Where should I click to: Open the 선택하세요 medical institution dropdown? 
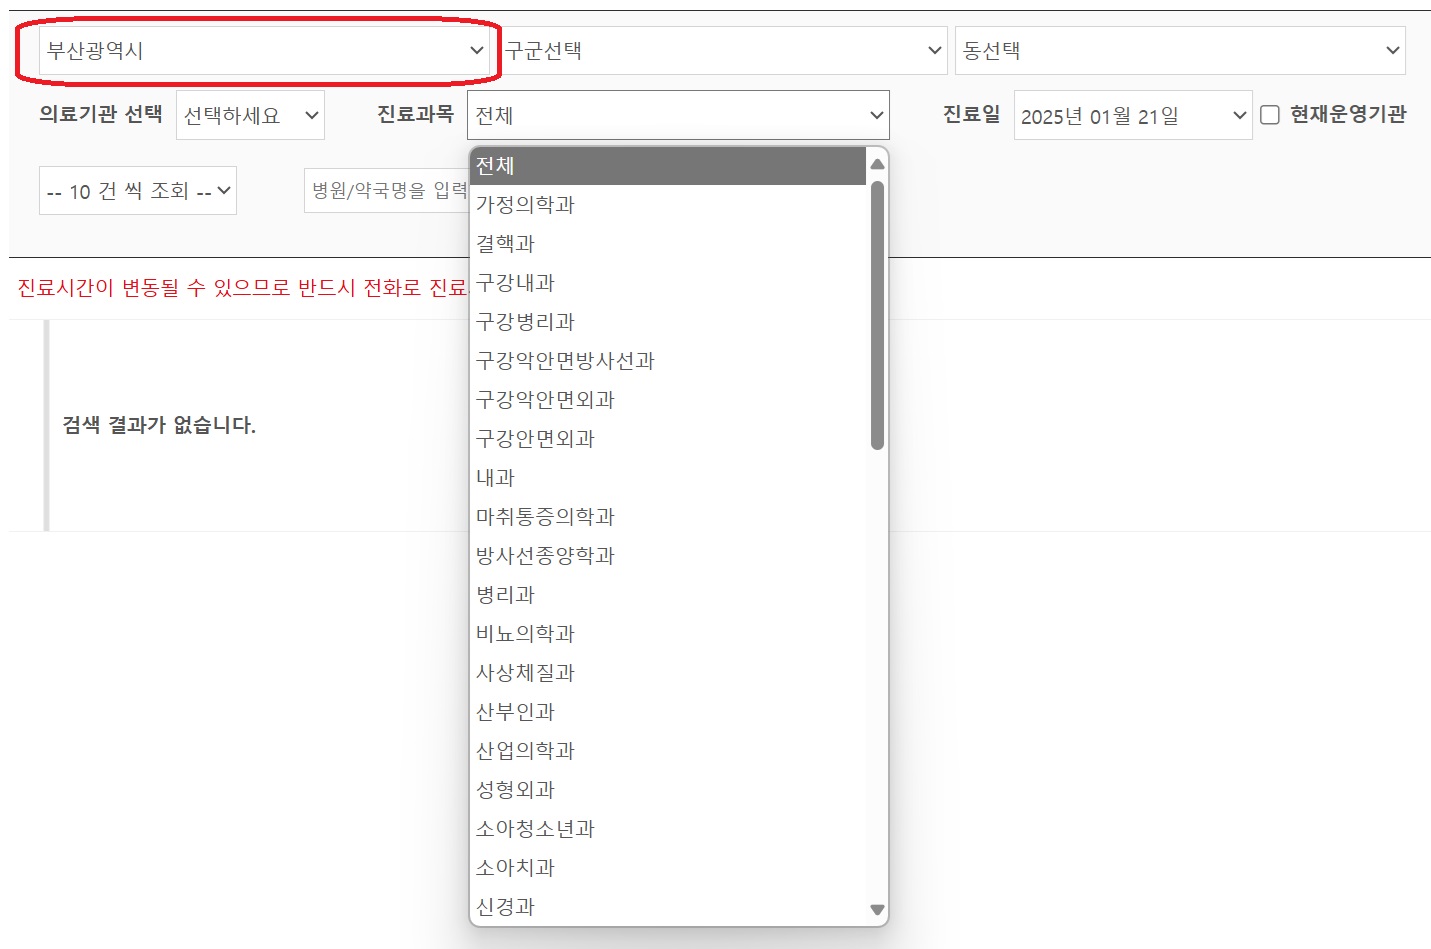point(249,114)
